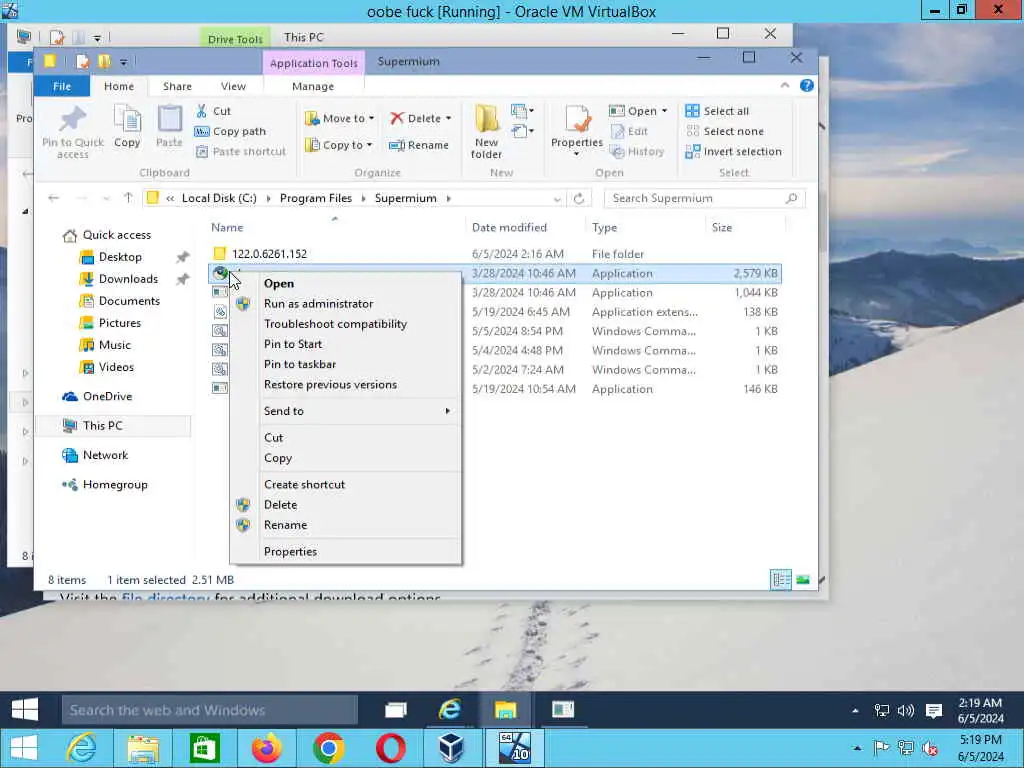1024x768 pixels.
Task: Click the ribbon Properties icon
Action: (x=577, y=120)
